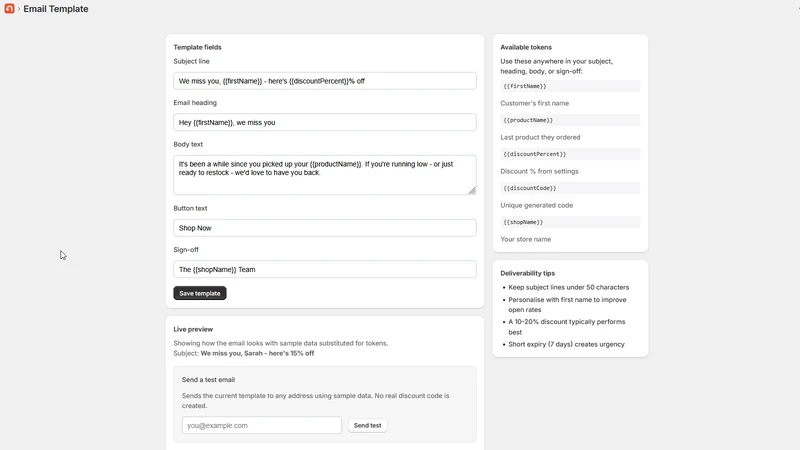
Task: Focus the Subject line input field
Action: pos(324,81)
